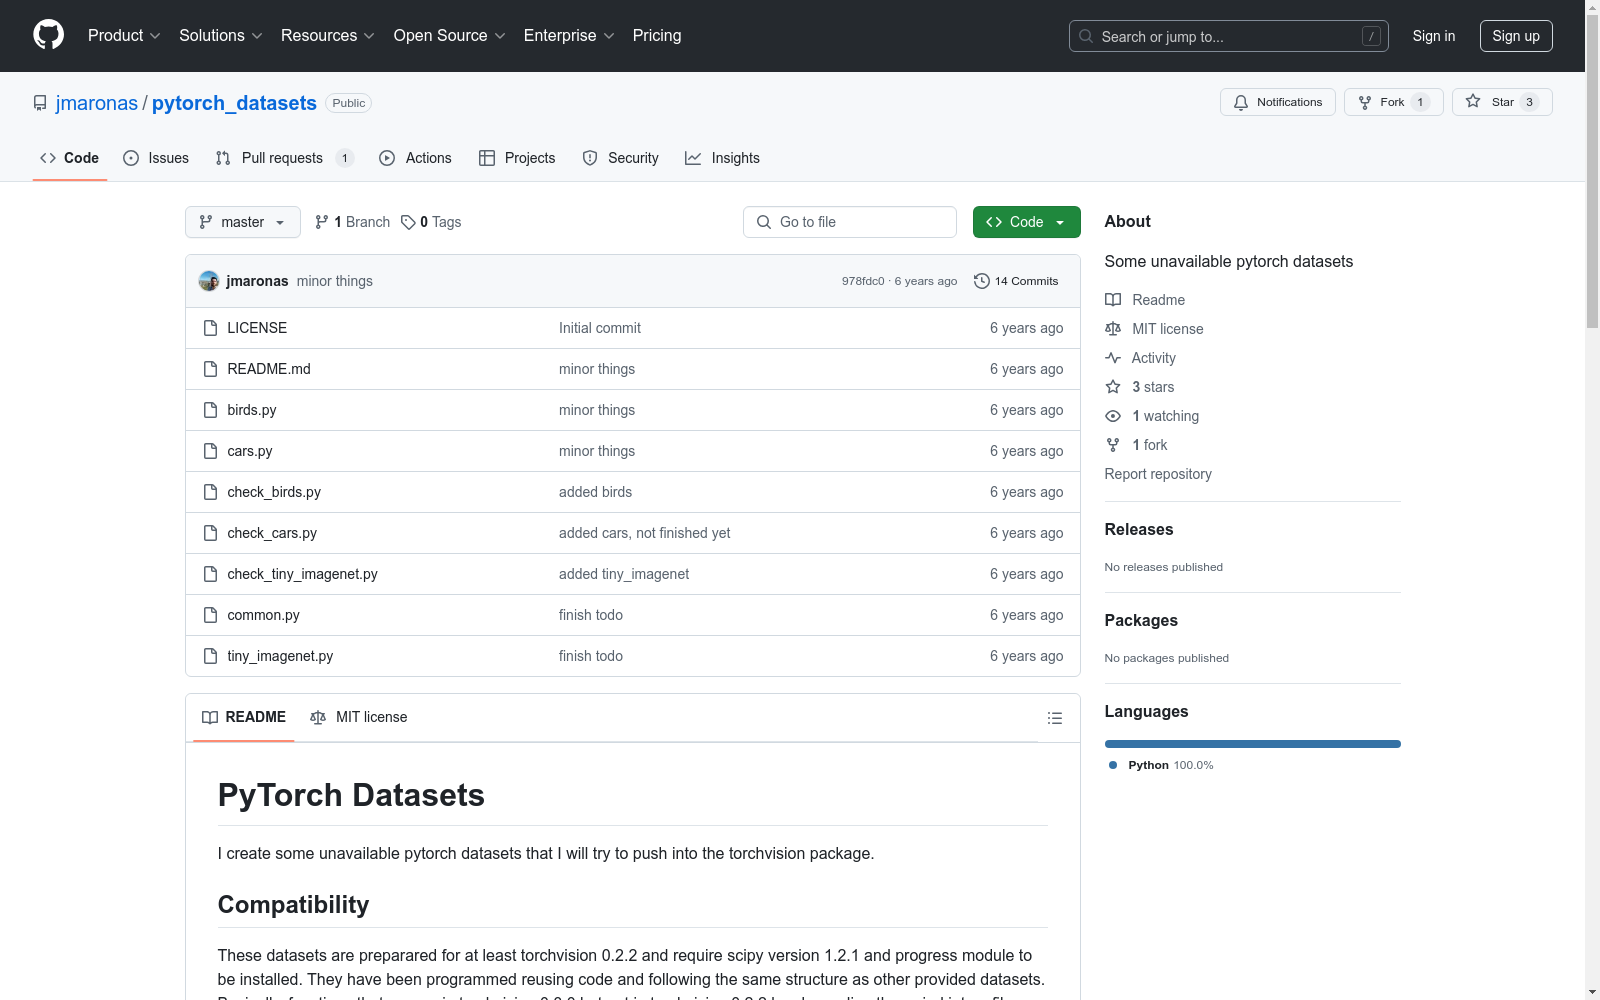This screenshot has height=1000, width=1600.
Task: Open the check_cars.py file
Action: 272,533
